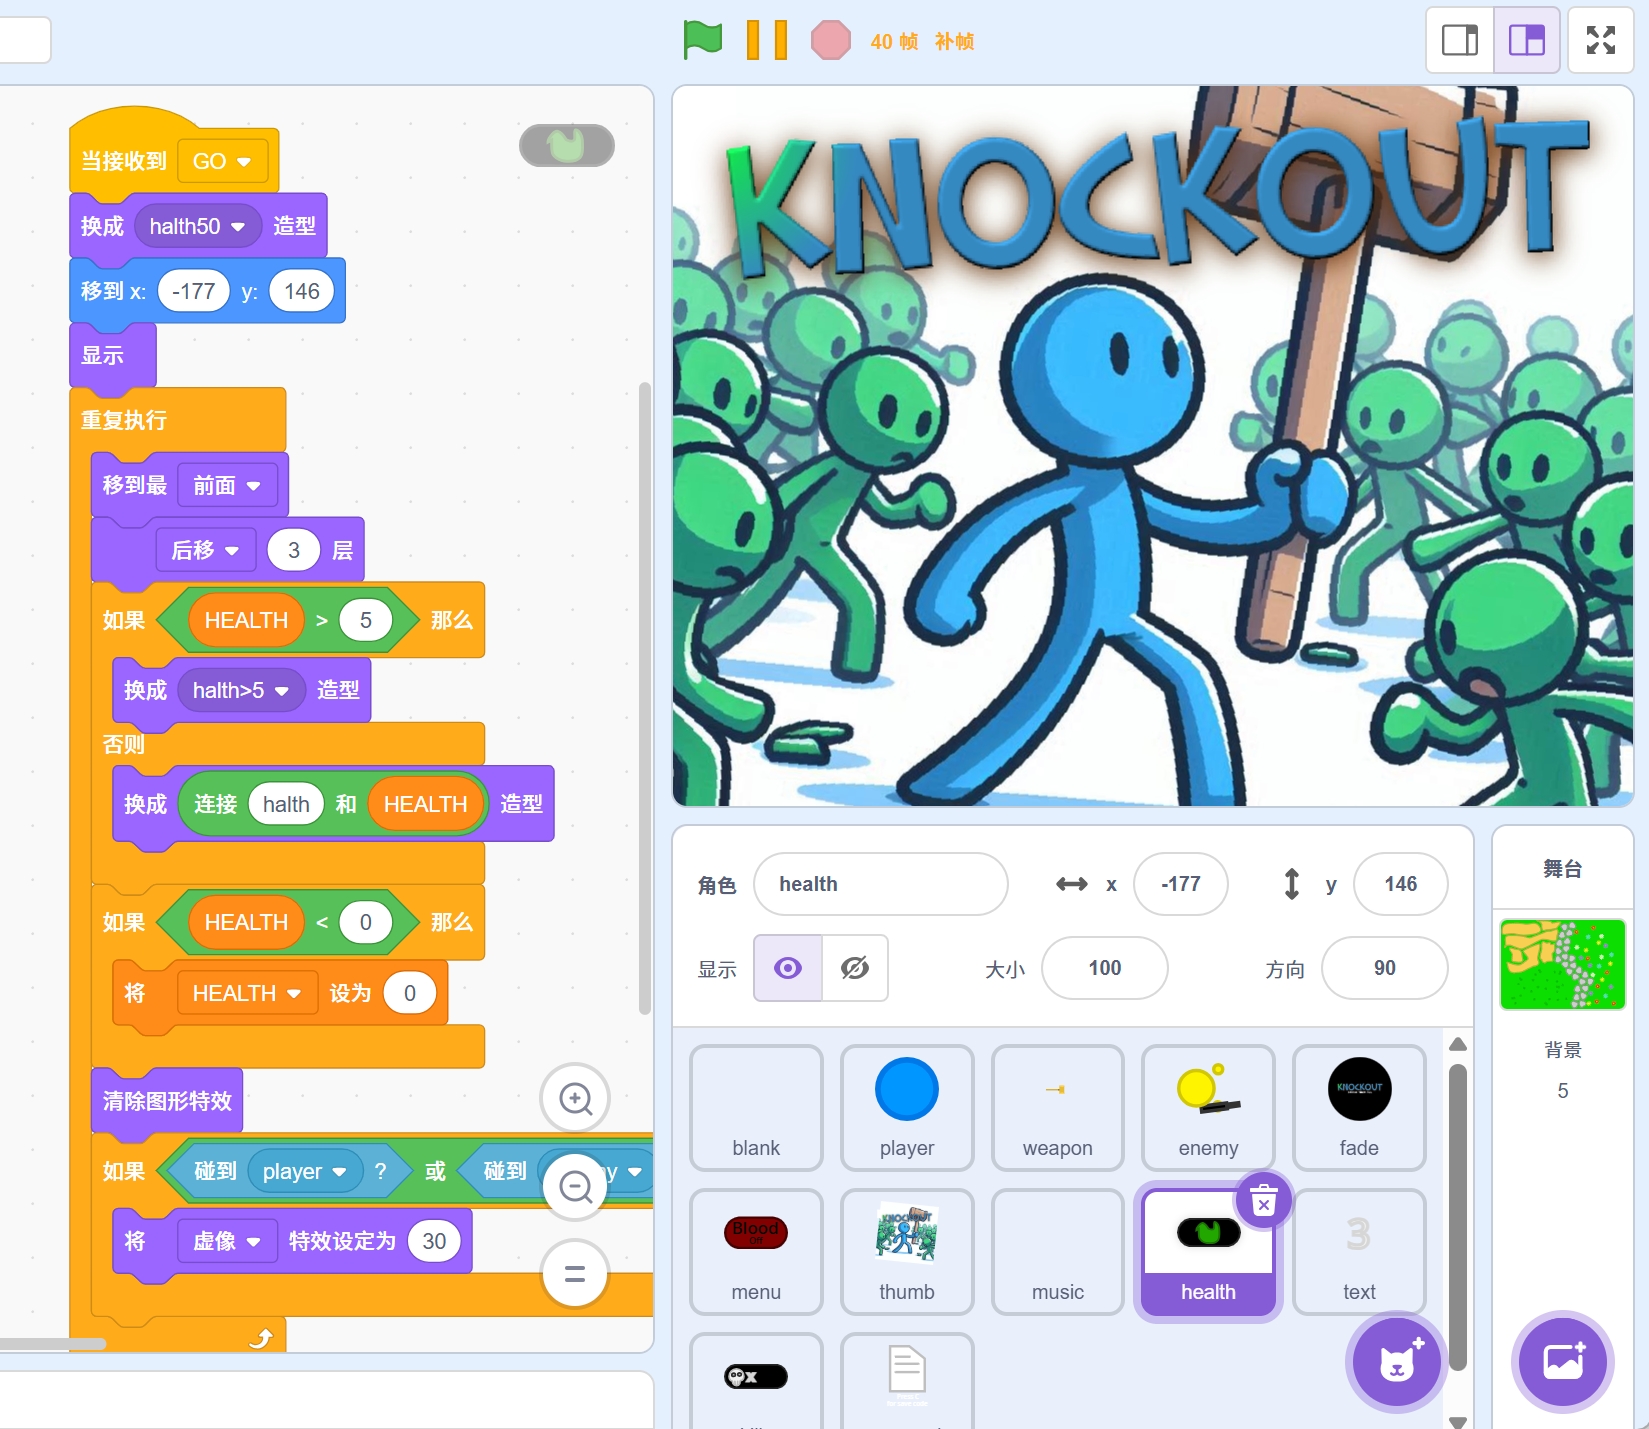Viewport: 1649px width, 1429px height.
Task: Open the add sprite cat button
Action: [1396, 1362]
